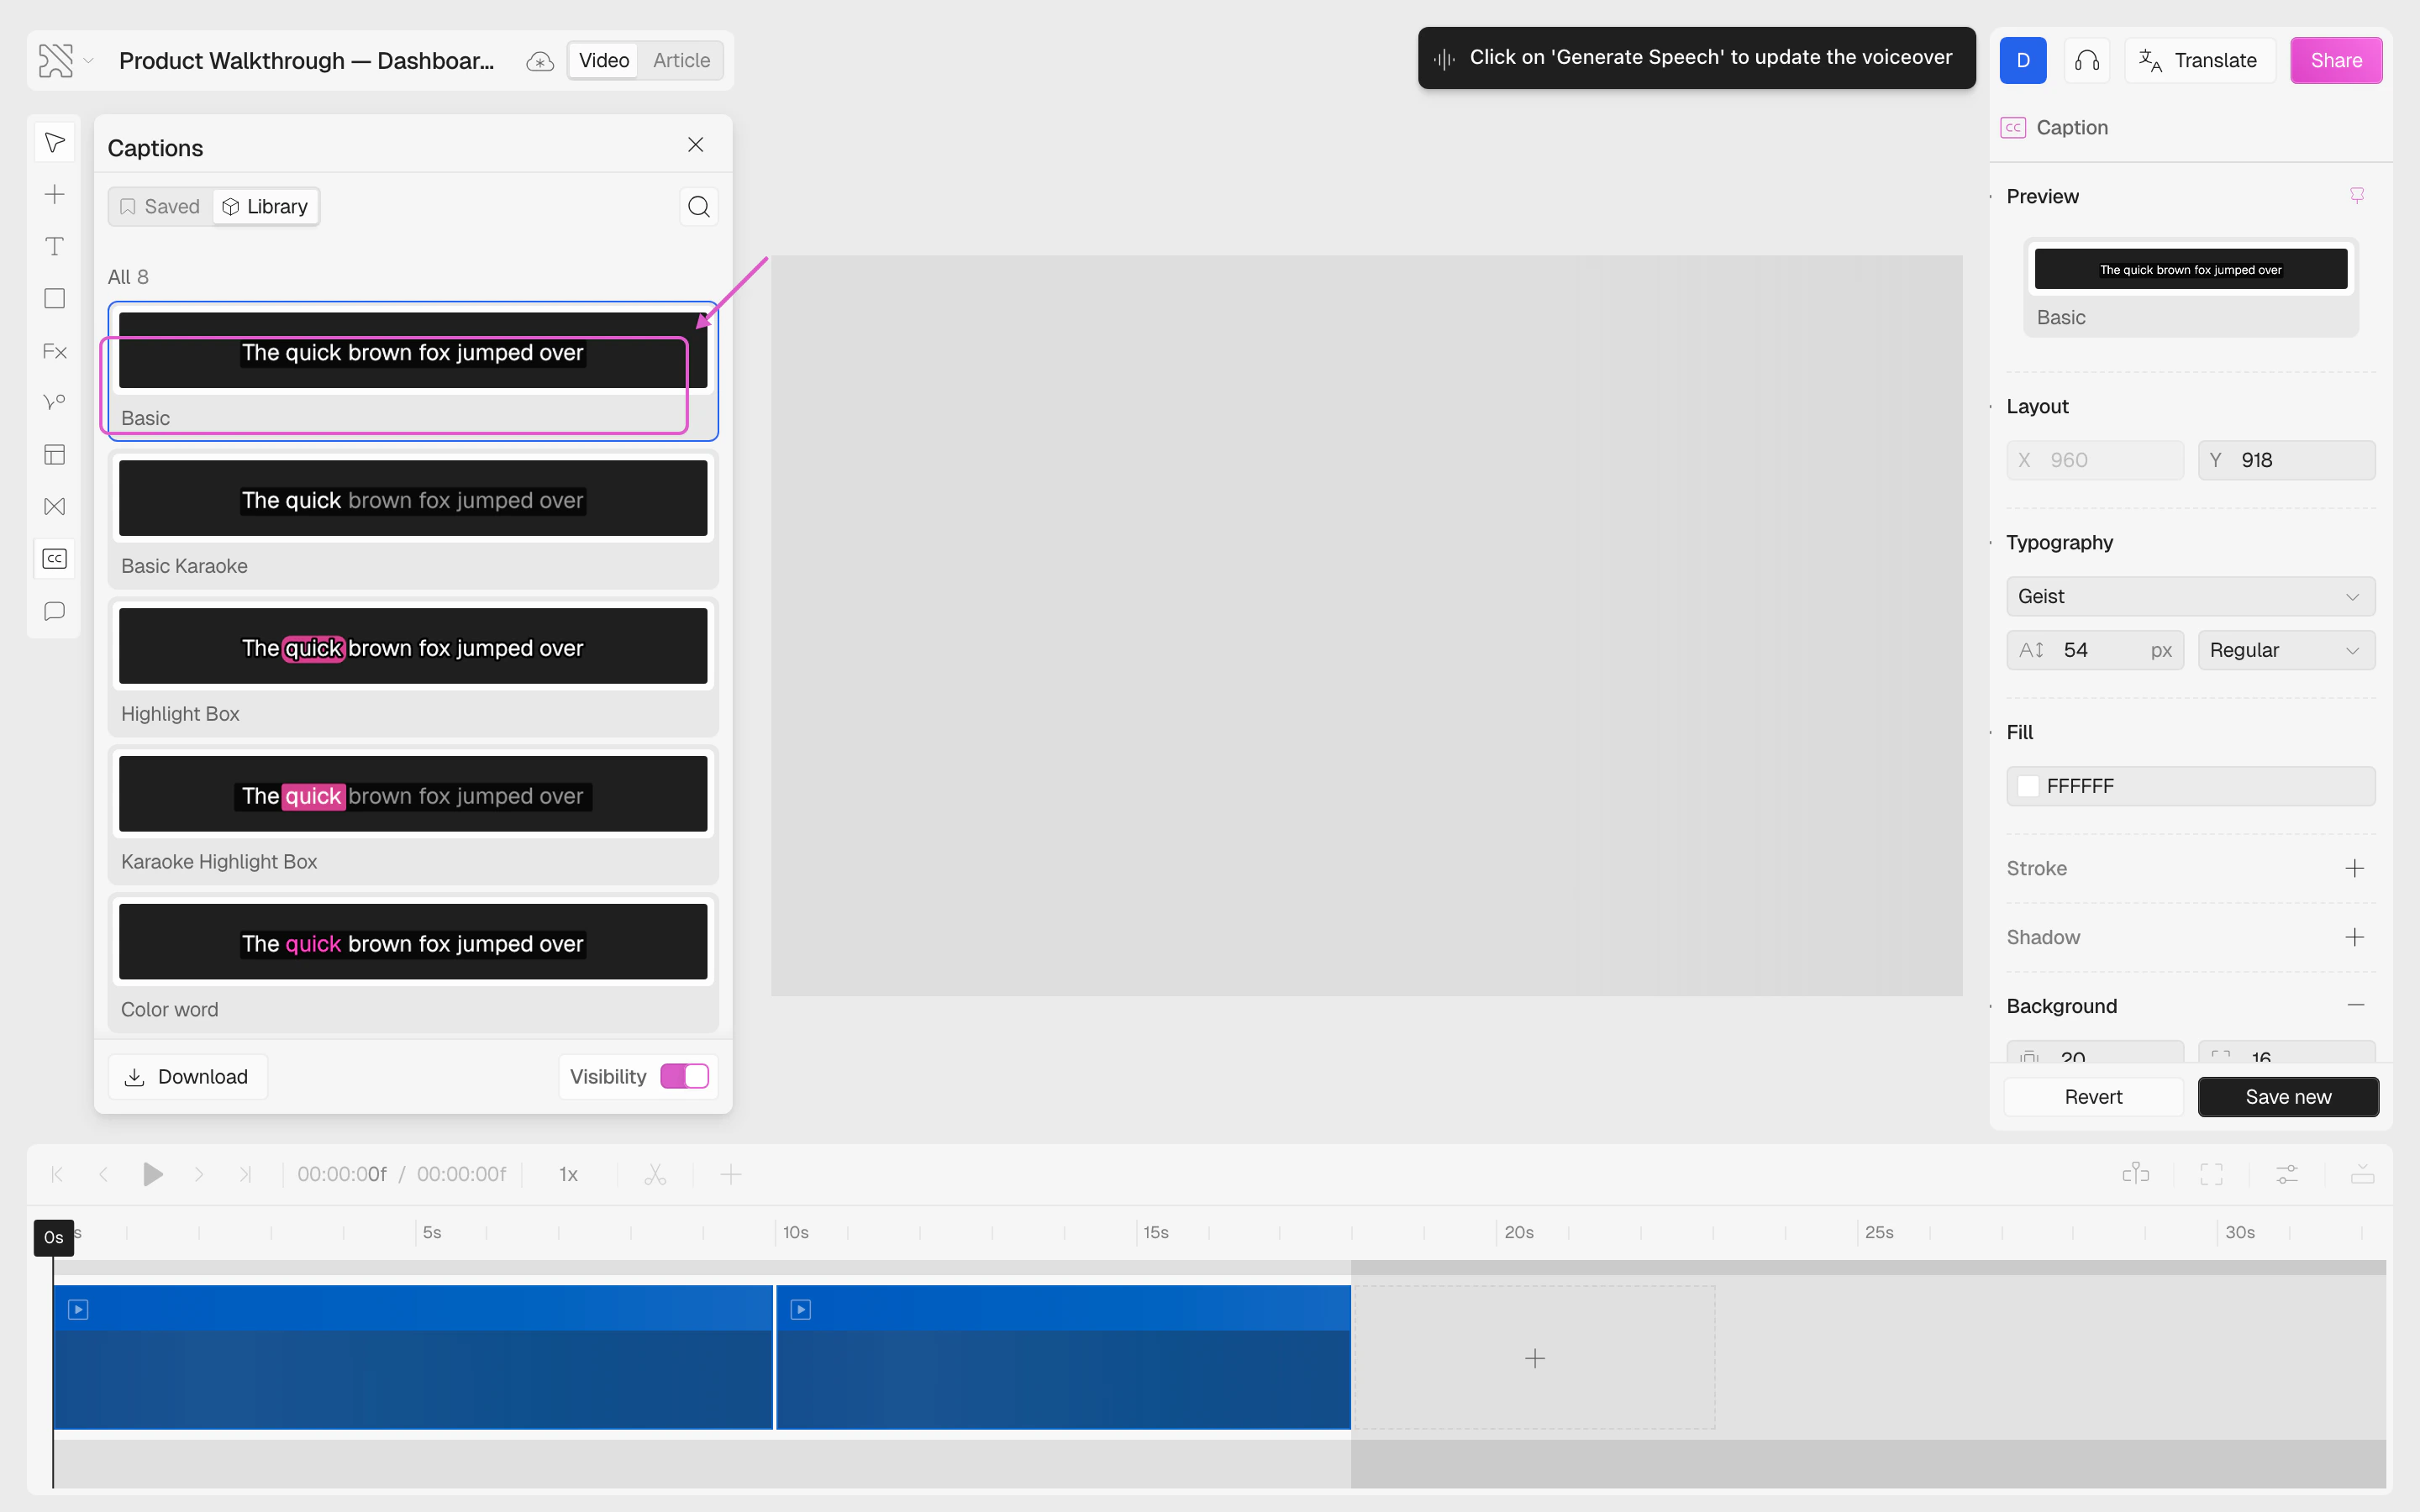This screenshot has height=1512, width=2420.
Task: Select the rectangle shape tool
Action: pos(55,299)
